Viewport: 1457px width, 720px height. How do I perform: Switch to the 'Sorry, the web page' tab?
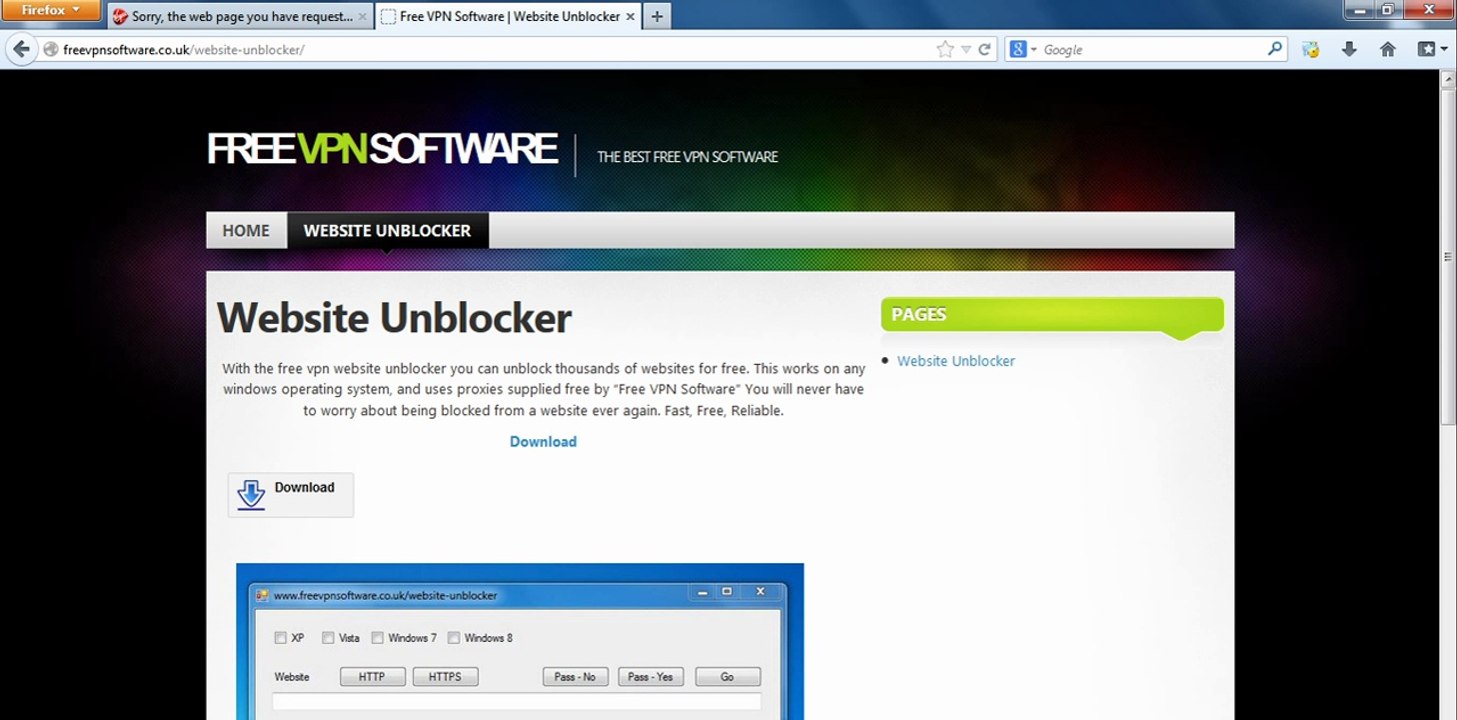point(241,17)
